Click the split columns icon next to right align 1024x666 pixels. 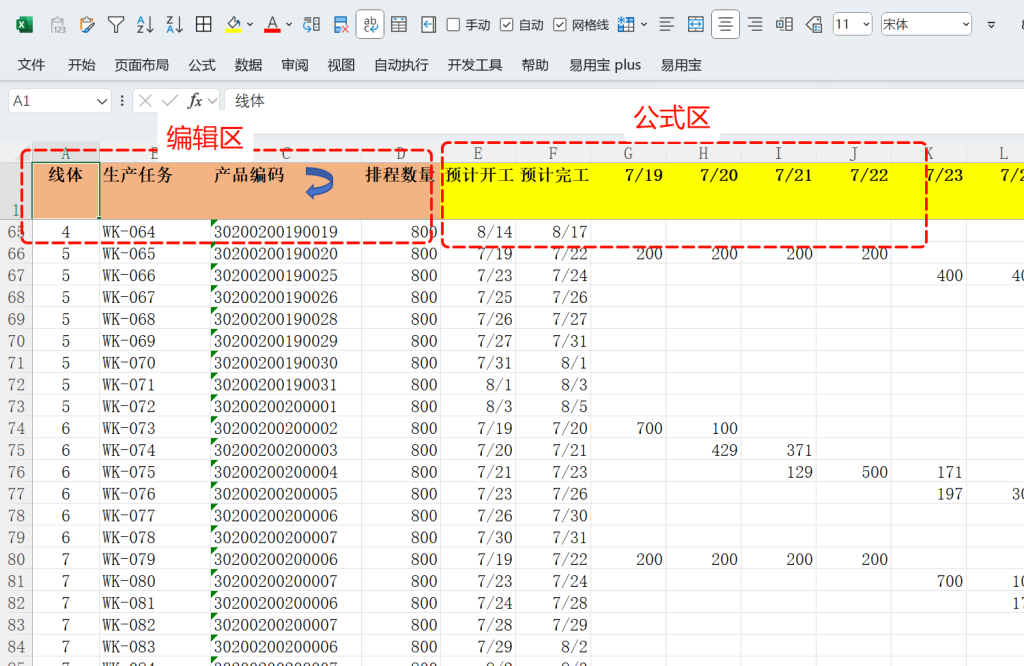click(x=784, y=25)
